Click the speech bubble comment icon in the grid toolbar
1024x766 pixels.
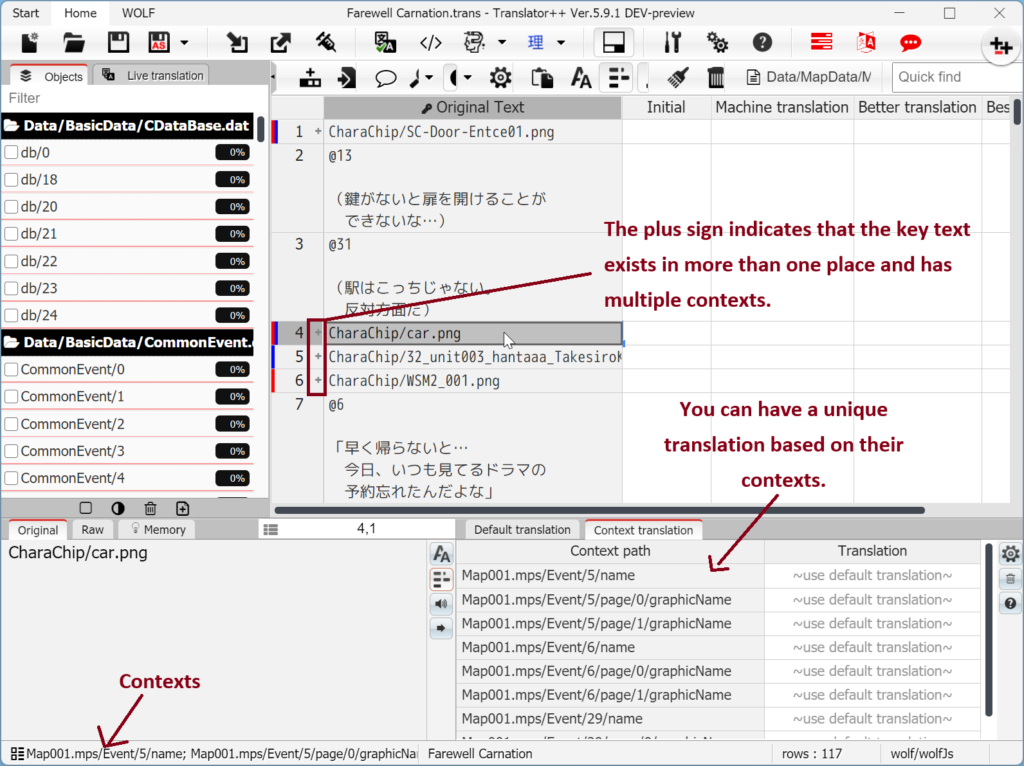tap(385, 78)
